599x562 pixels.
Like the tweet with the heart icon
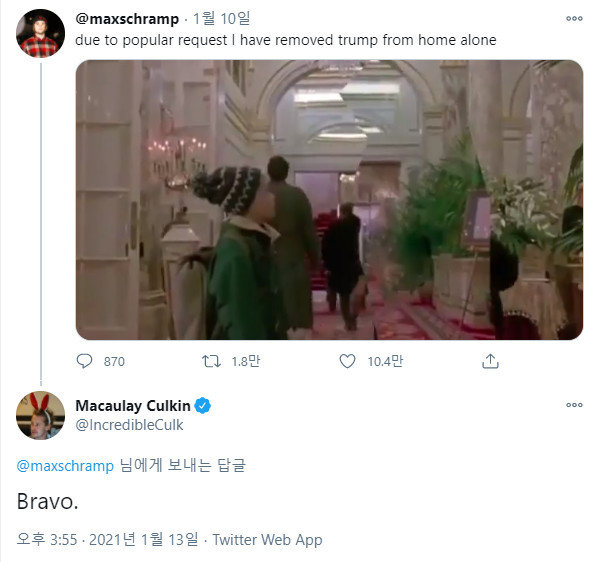tap(347, 361)
